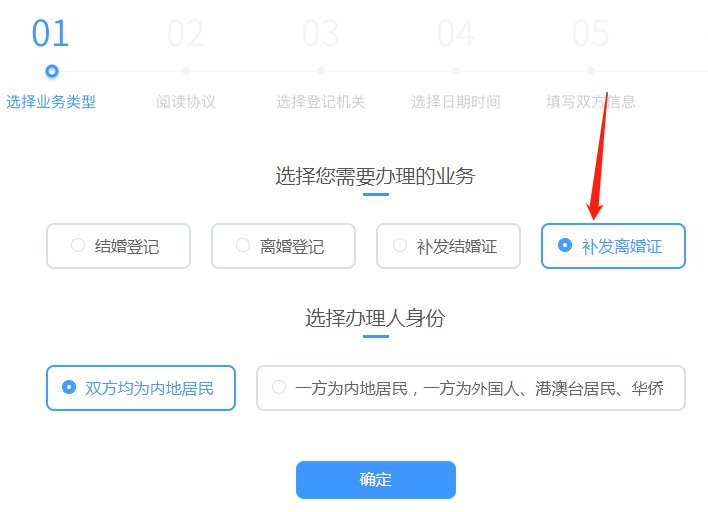708x512 pixels.
Task: Click the step 03 progress dot
Action: [321, 71]
